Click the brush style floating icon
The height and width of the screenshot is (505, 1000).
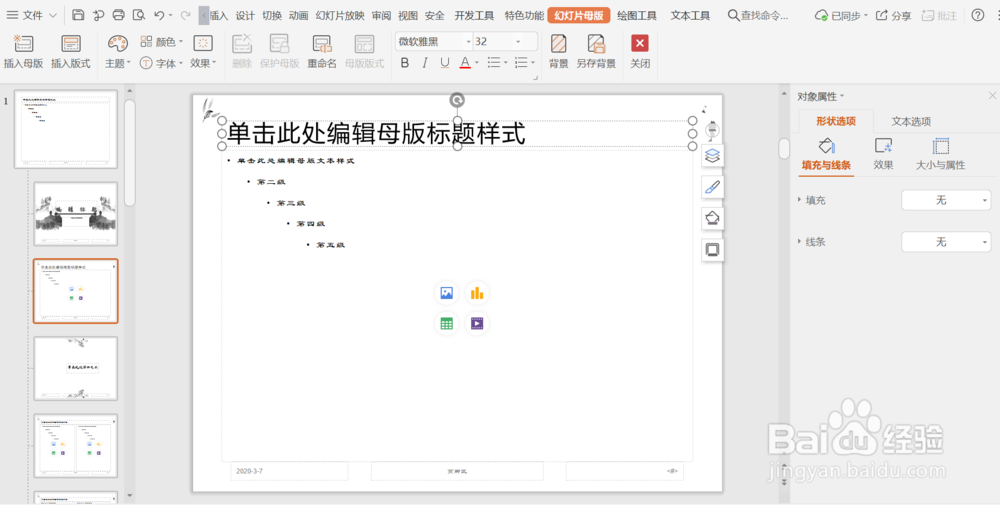tap(712, 187)
